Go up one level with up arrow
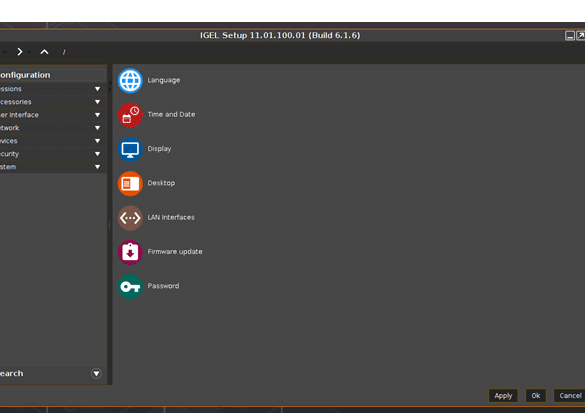 44,52
